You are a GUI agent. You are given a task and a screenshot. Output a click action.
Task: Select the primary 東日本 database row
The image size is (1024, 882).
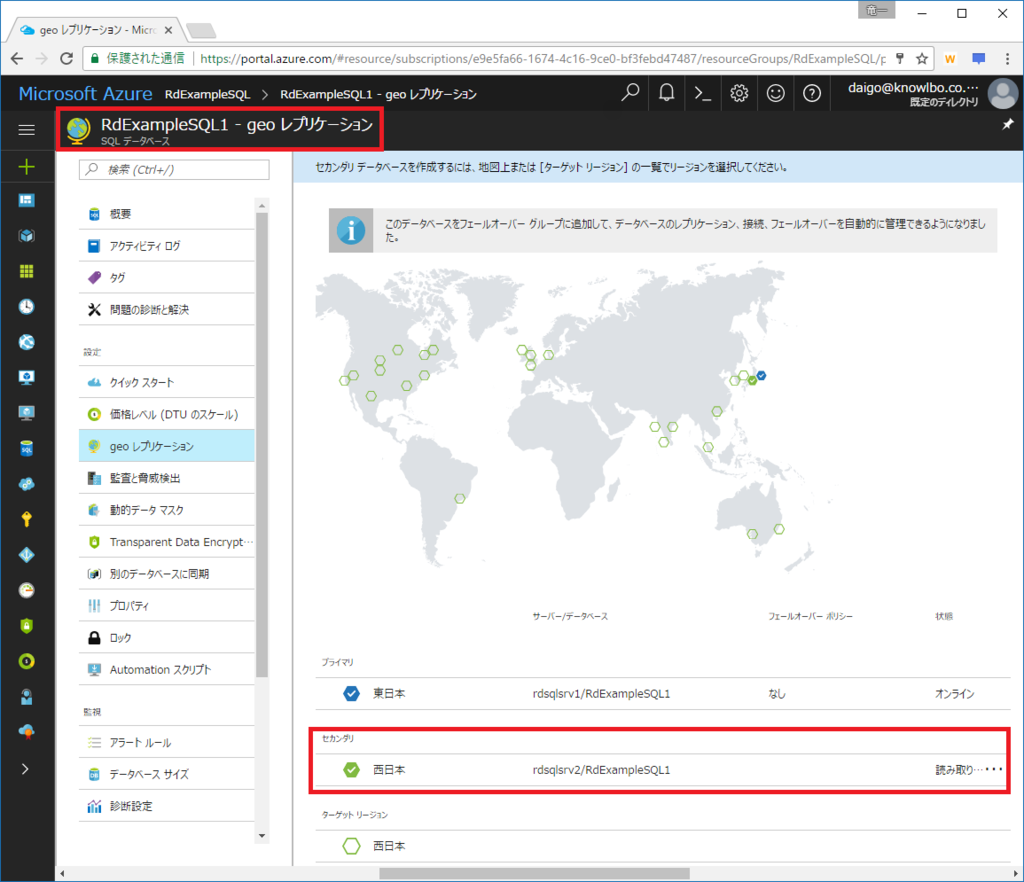[x=663, y=694]
